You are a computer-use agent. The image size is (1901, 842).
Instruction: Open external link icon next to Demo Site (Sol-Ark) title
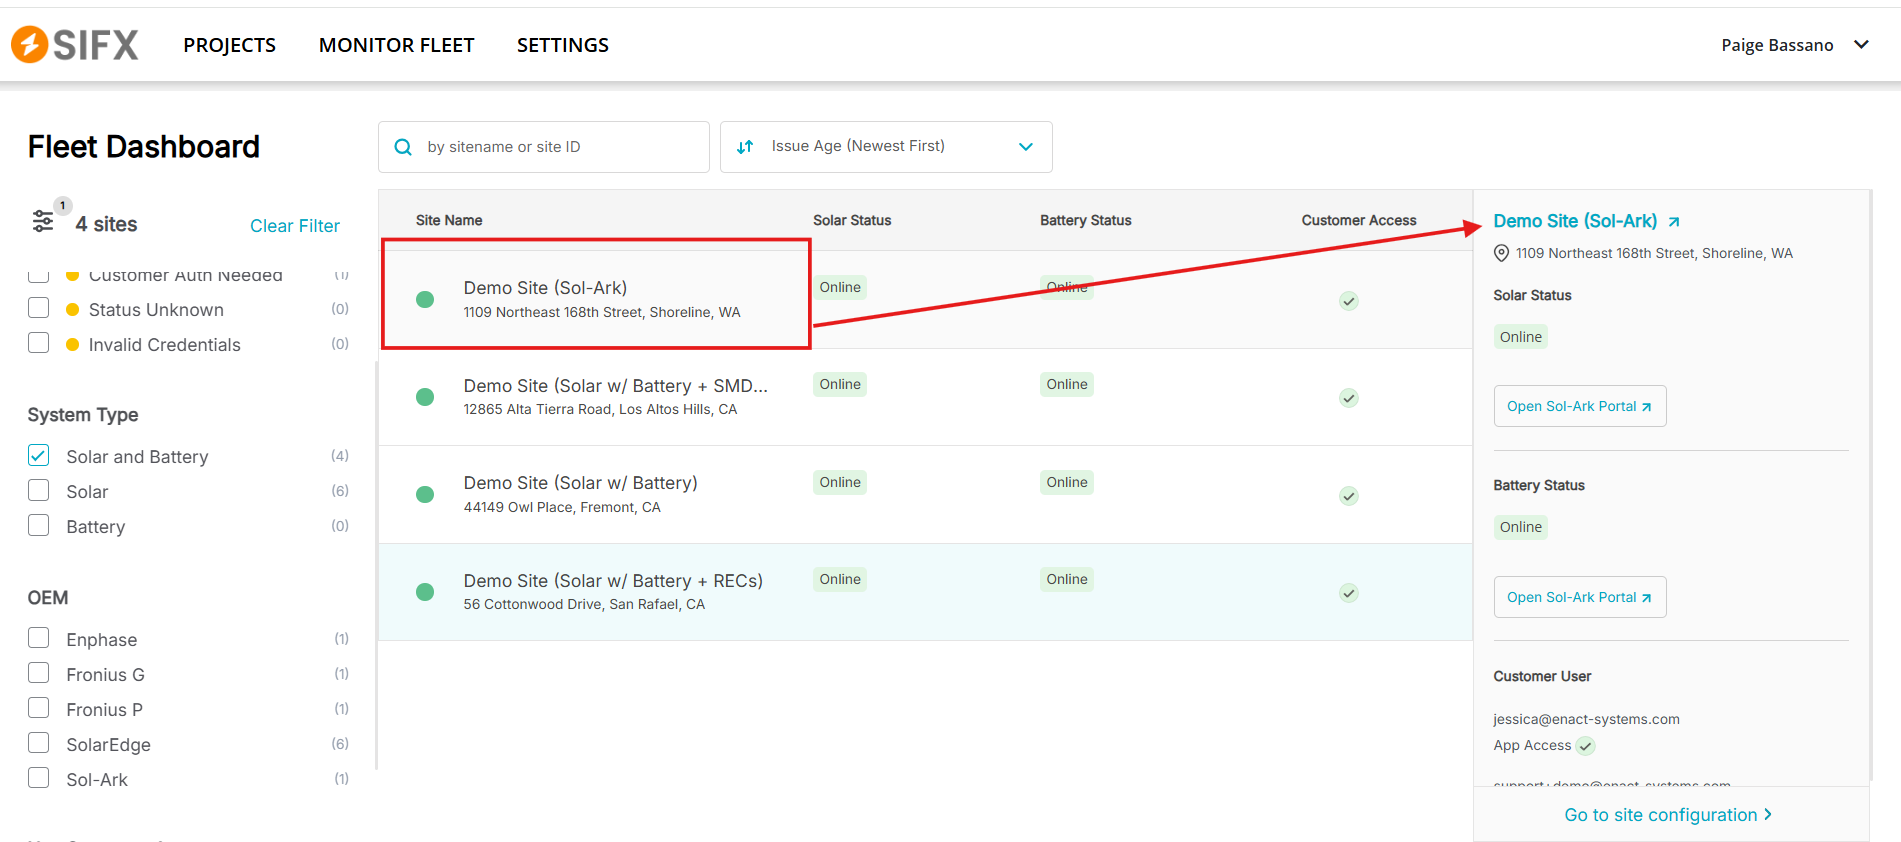click(1674, 222)
